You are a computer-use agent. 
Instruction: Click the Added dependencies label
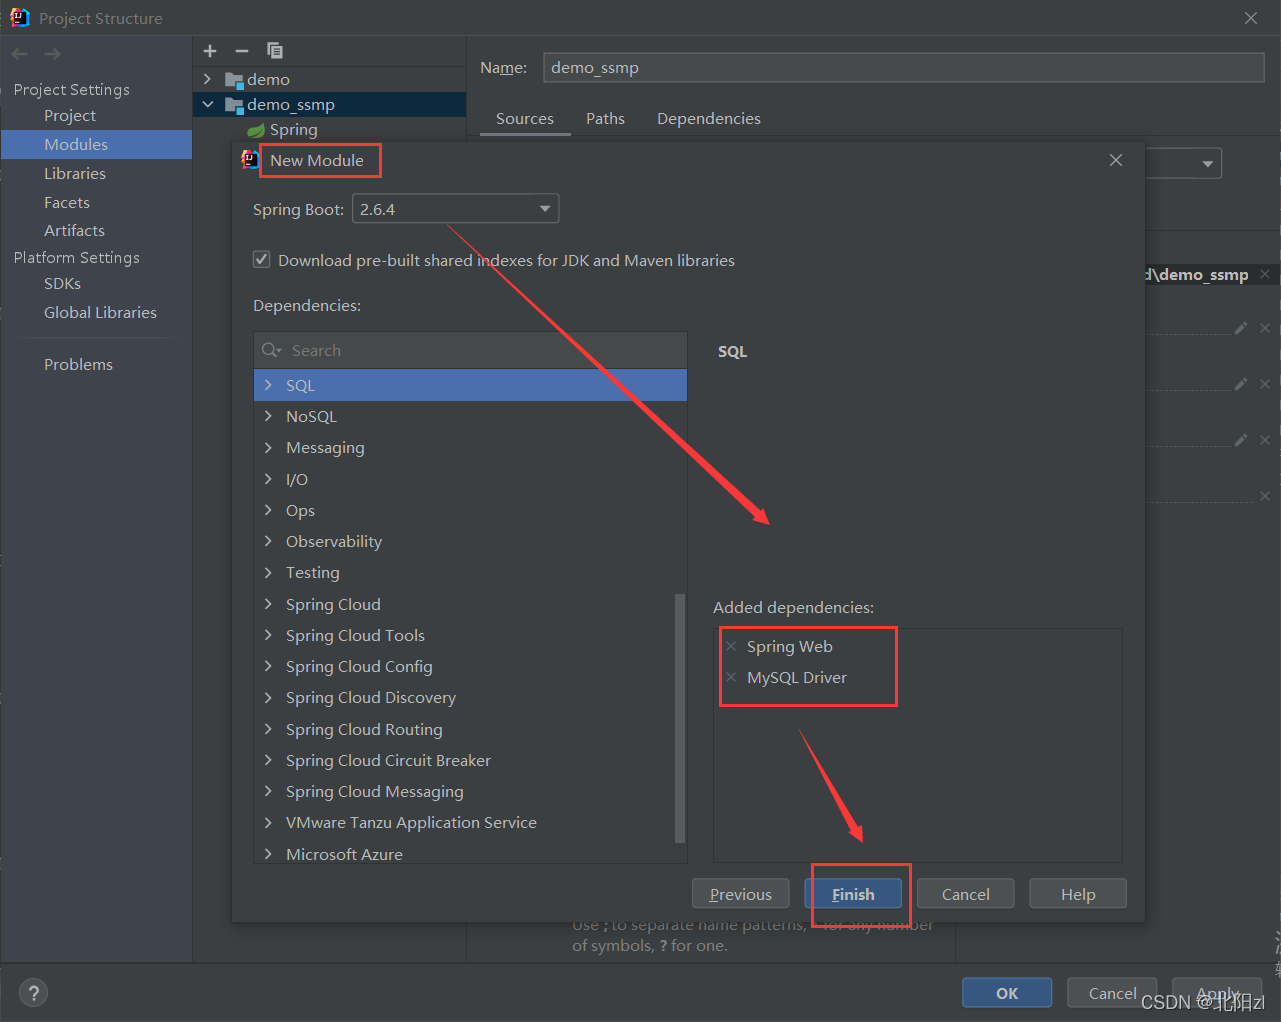click(x=793, y=607)
